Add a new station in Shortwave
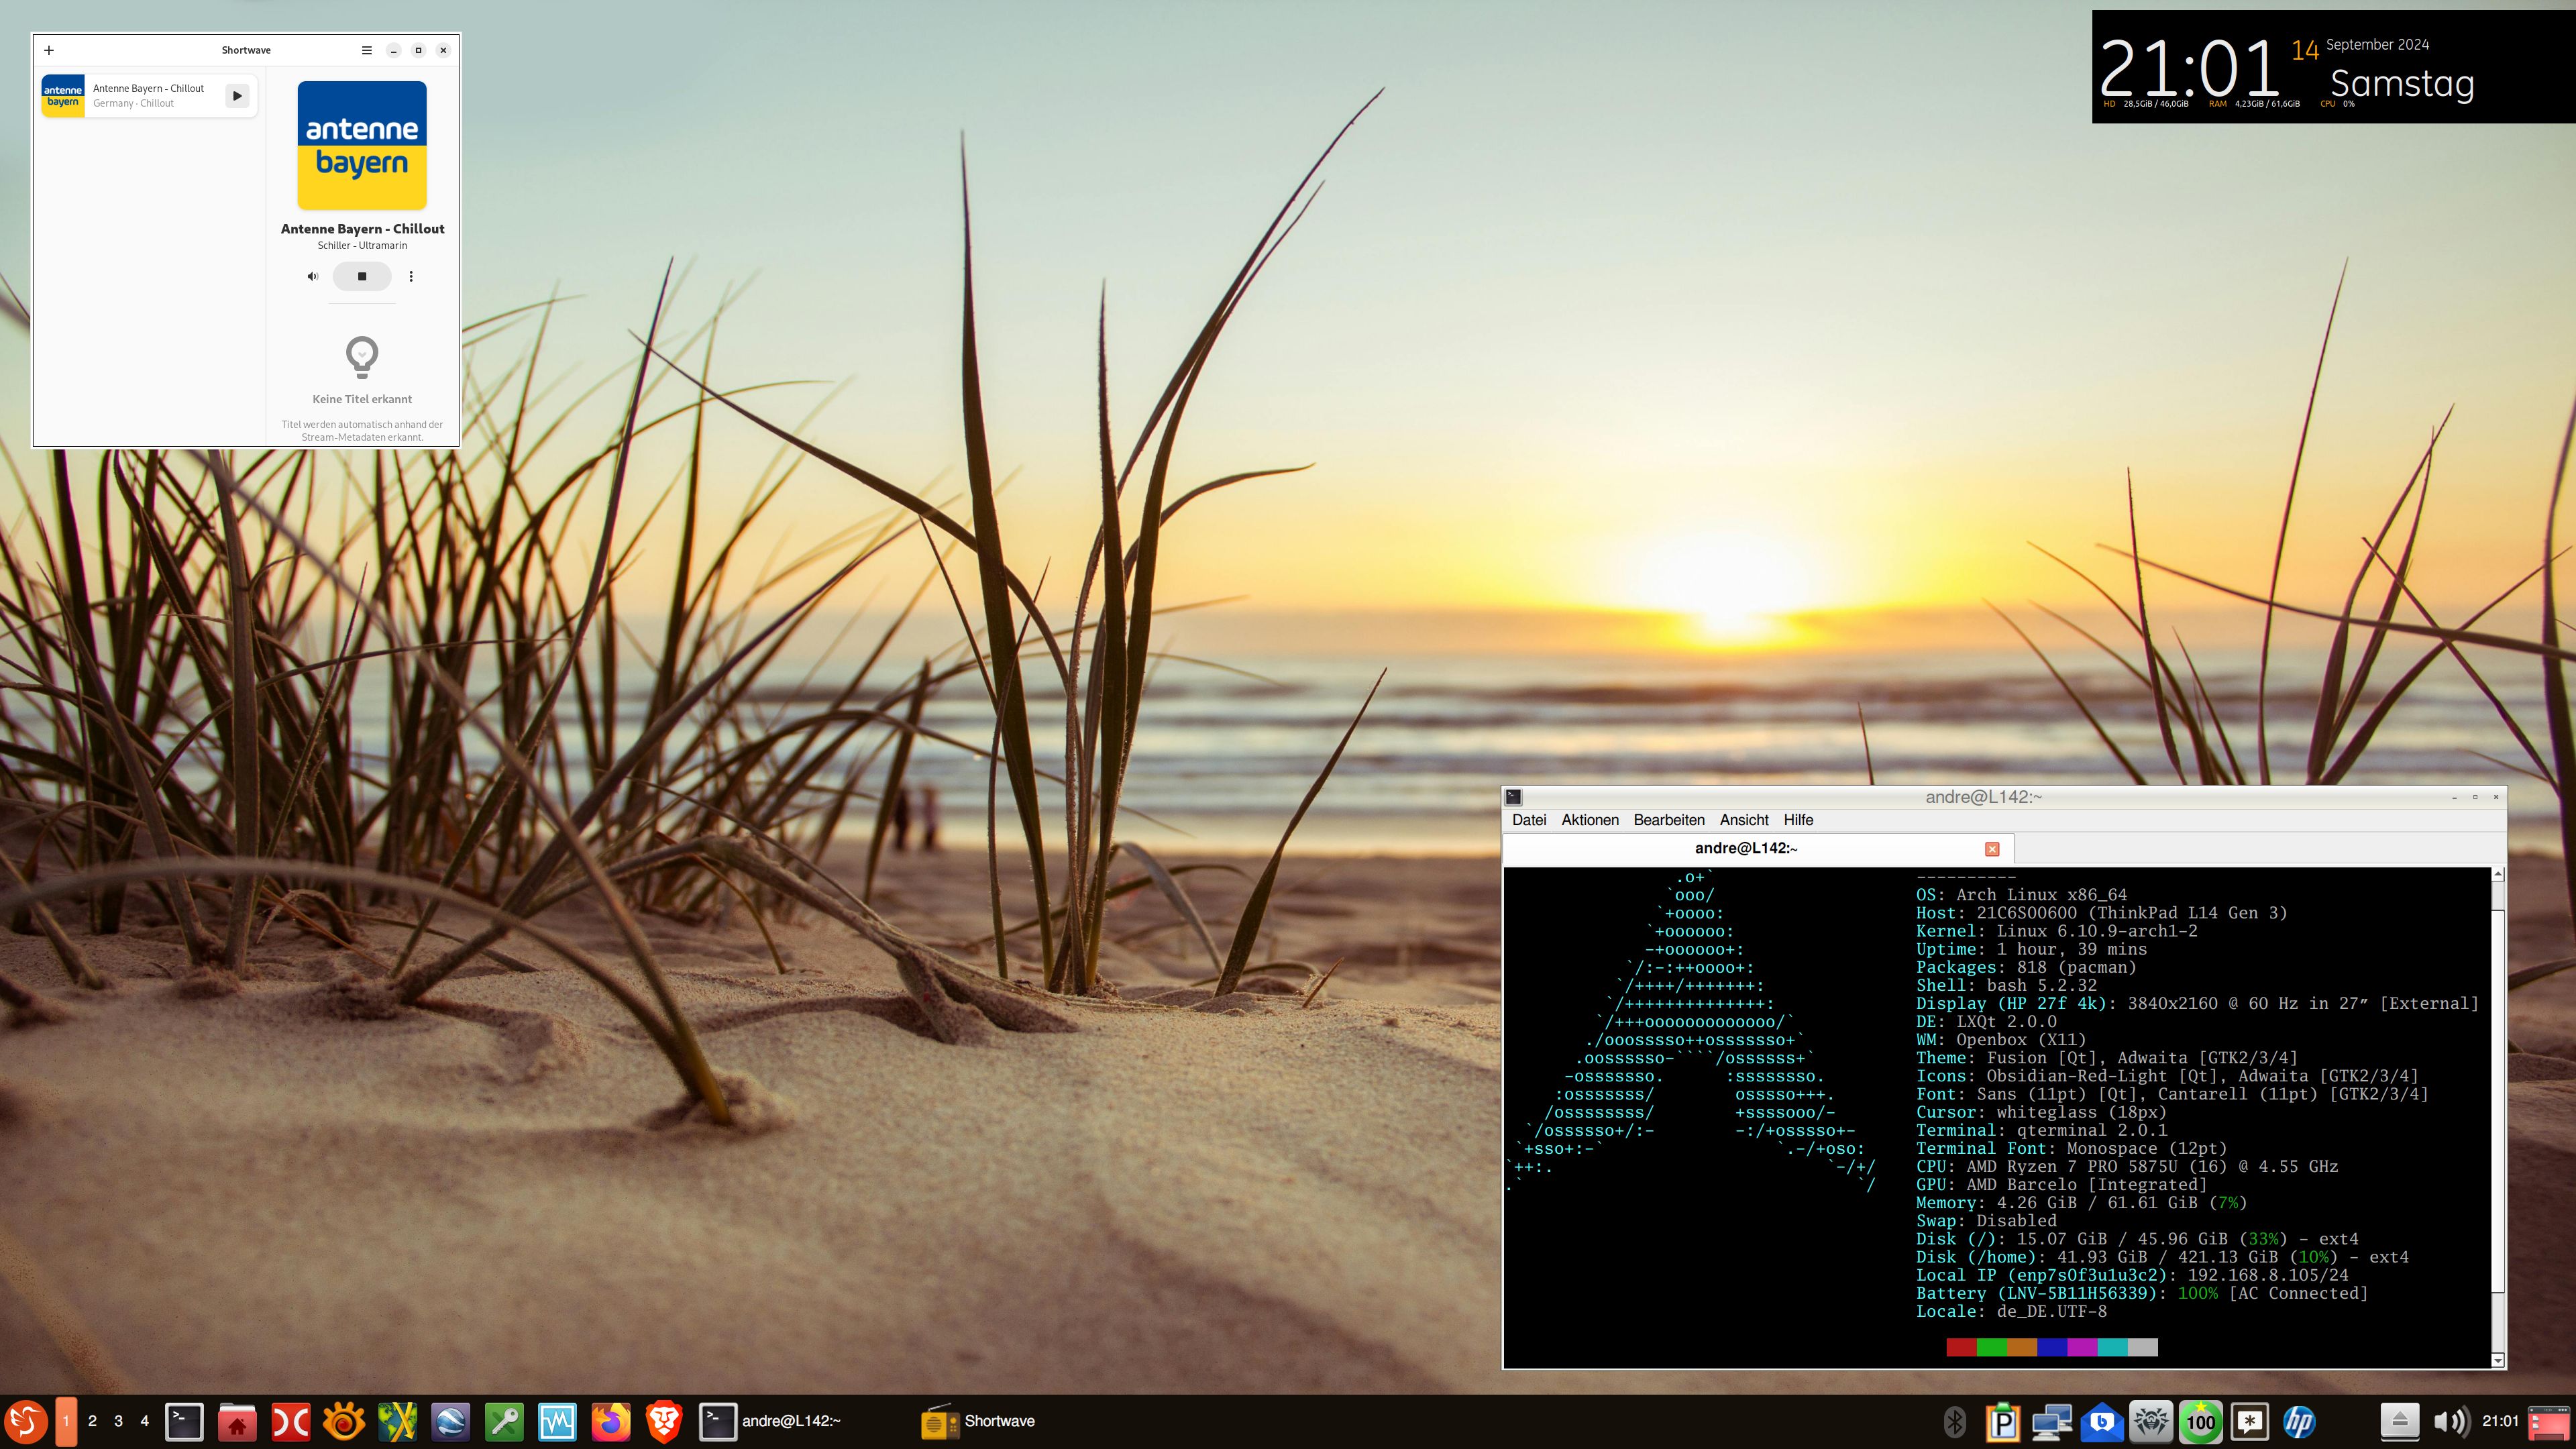Image resolution: width=2576 pixels, height=1449 pixels. pos(49,50)
